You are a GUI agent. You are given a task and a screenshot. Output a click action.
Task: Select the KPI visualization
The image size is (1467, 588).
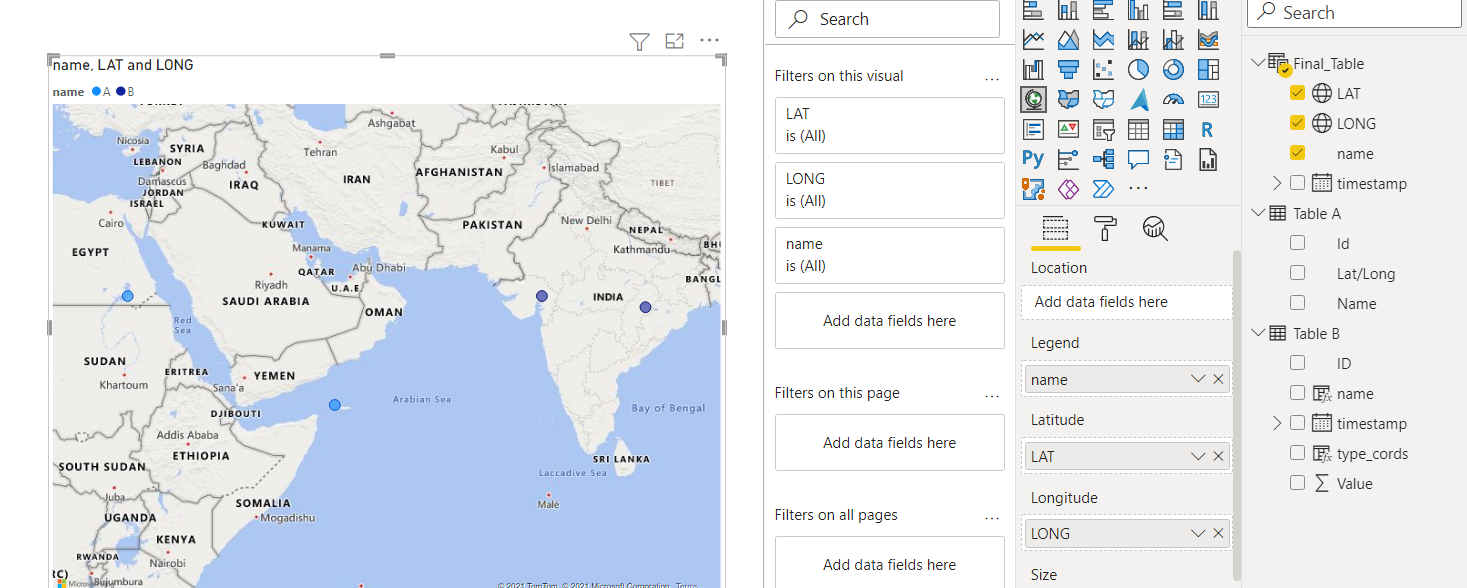1068,129
